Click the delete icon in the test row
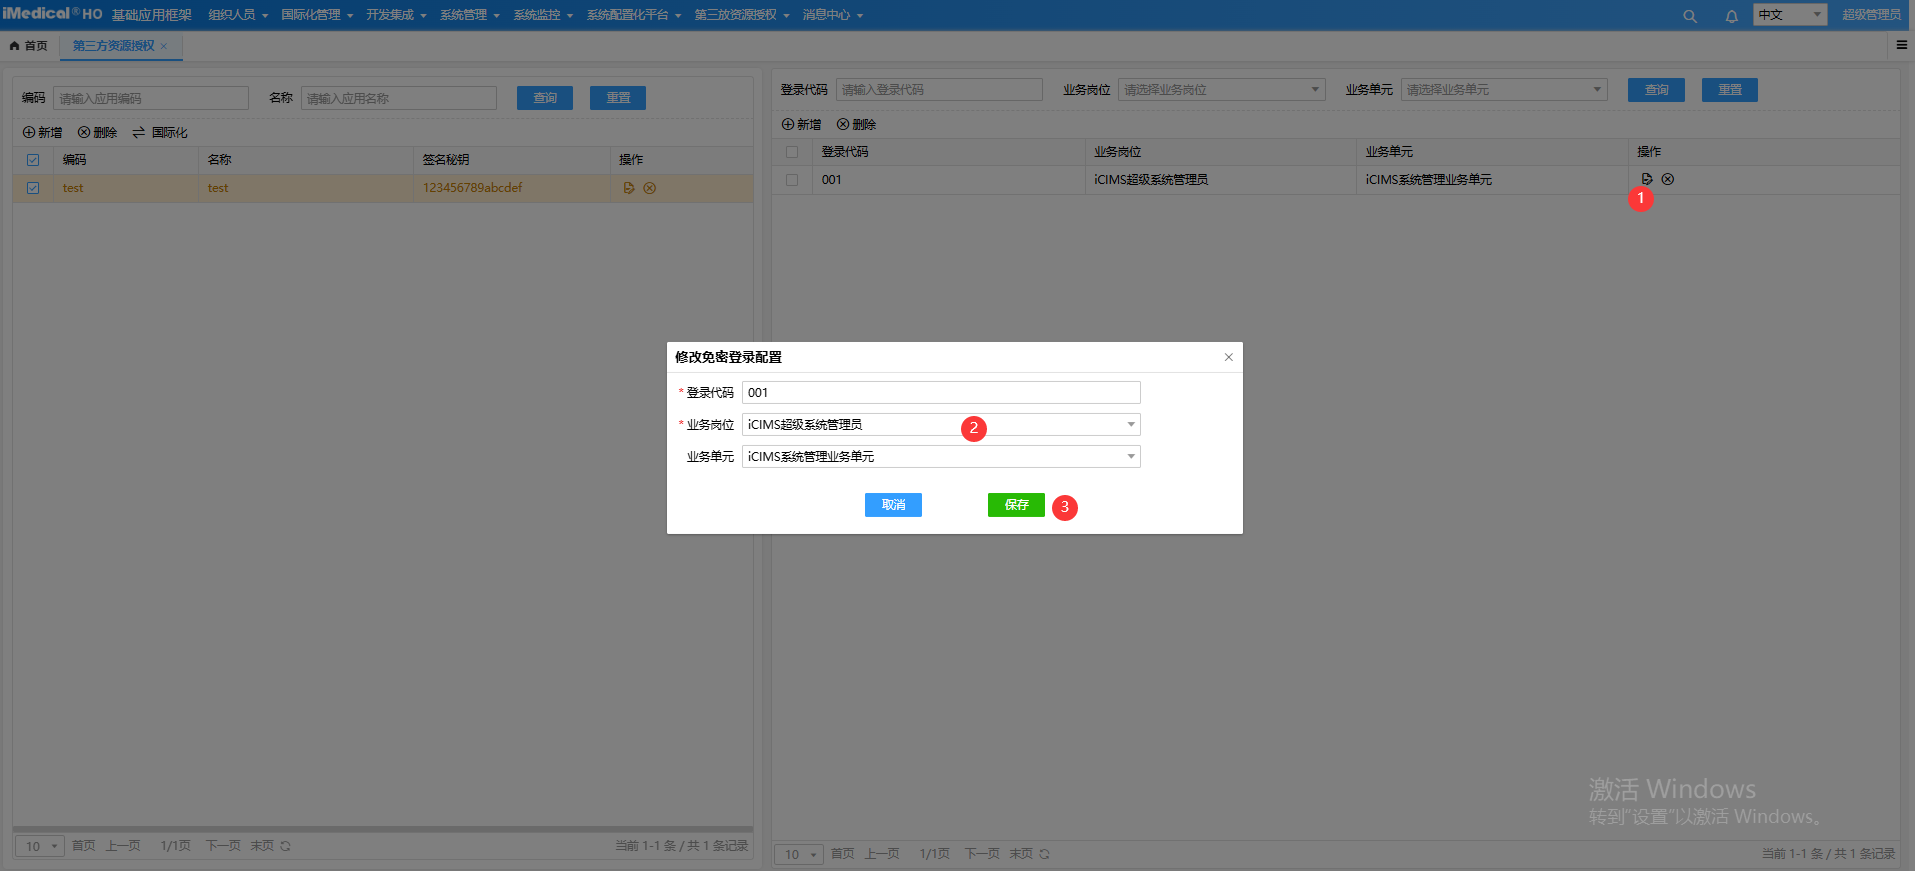The image size is (1915, 871). (650, 188)
